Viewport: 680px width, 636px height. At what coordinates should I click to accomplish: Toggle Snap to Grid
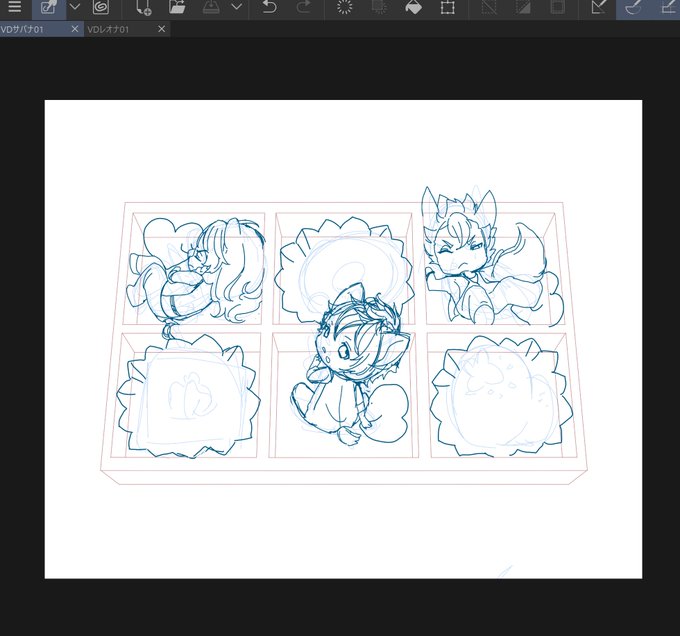(x=670, y=8)
